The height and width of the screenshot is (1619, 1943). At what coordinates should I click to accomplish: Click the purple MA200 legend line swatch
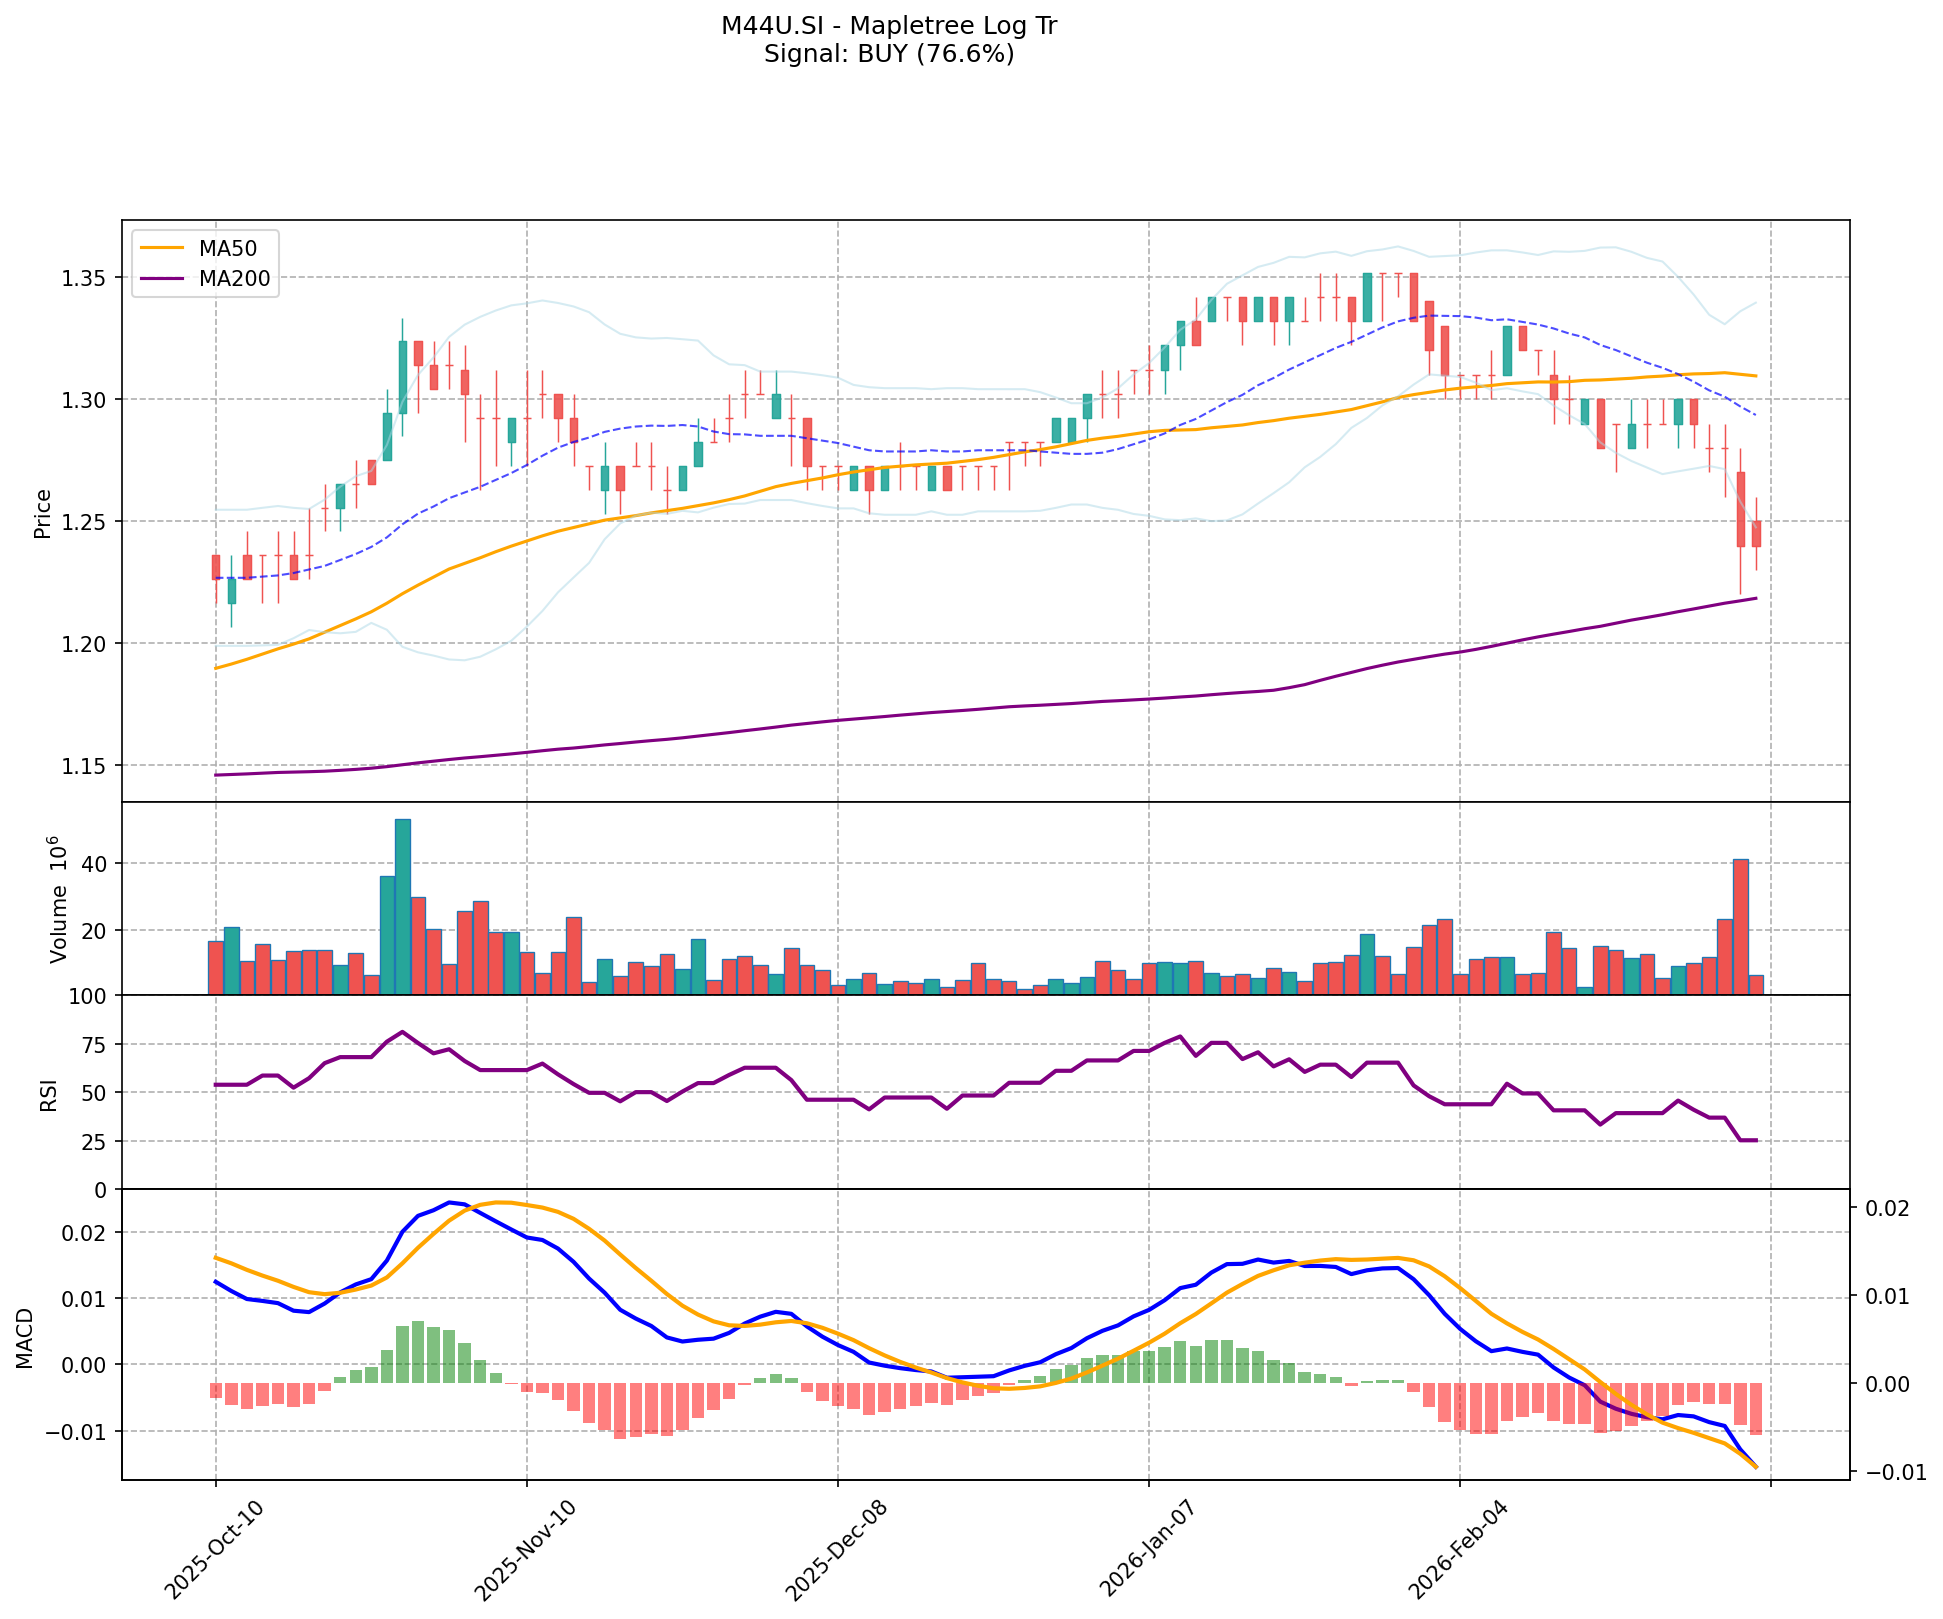coord(162,279)
